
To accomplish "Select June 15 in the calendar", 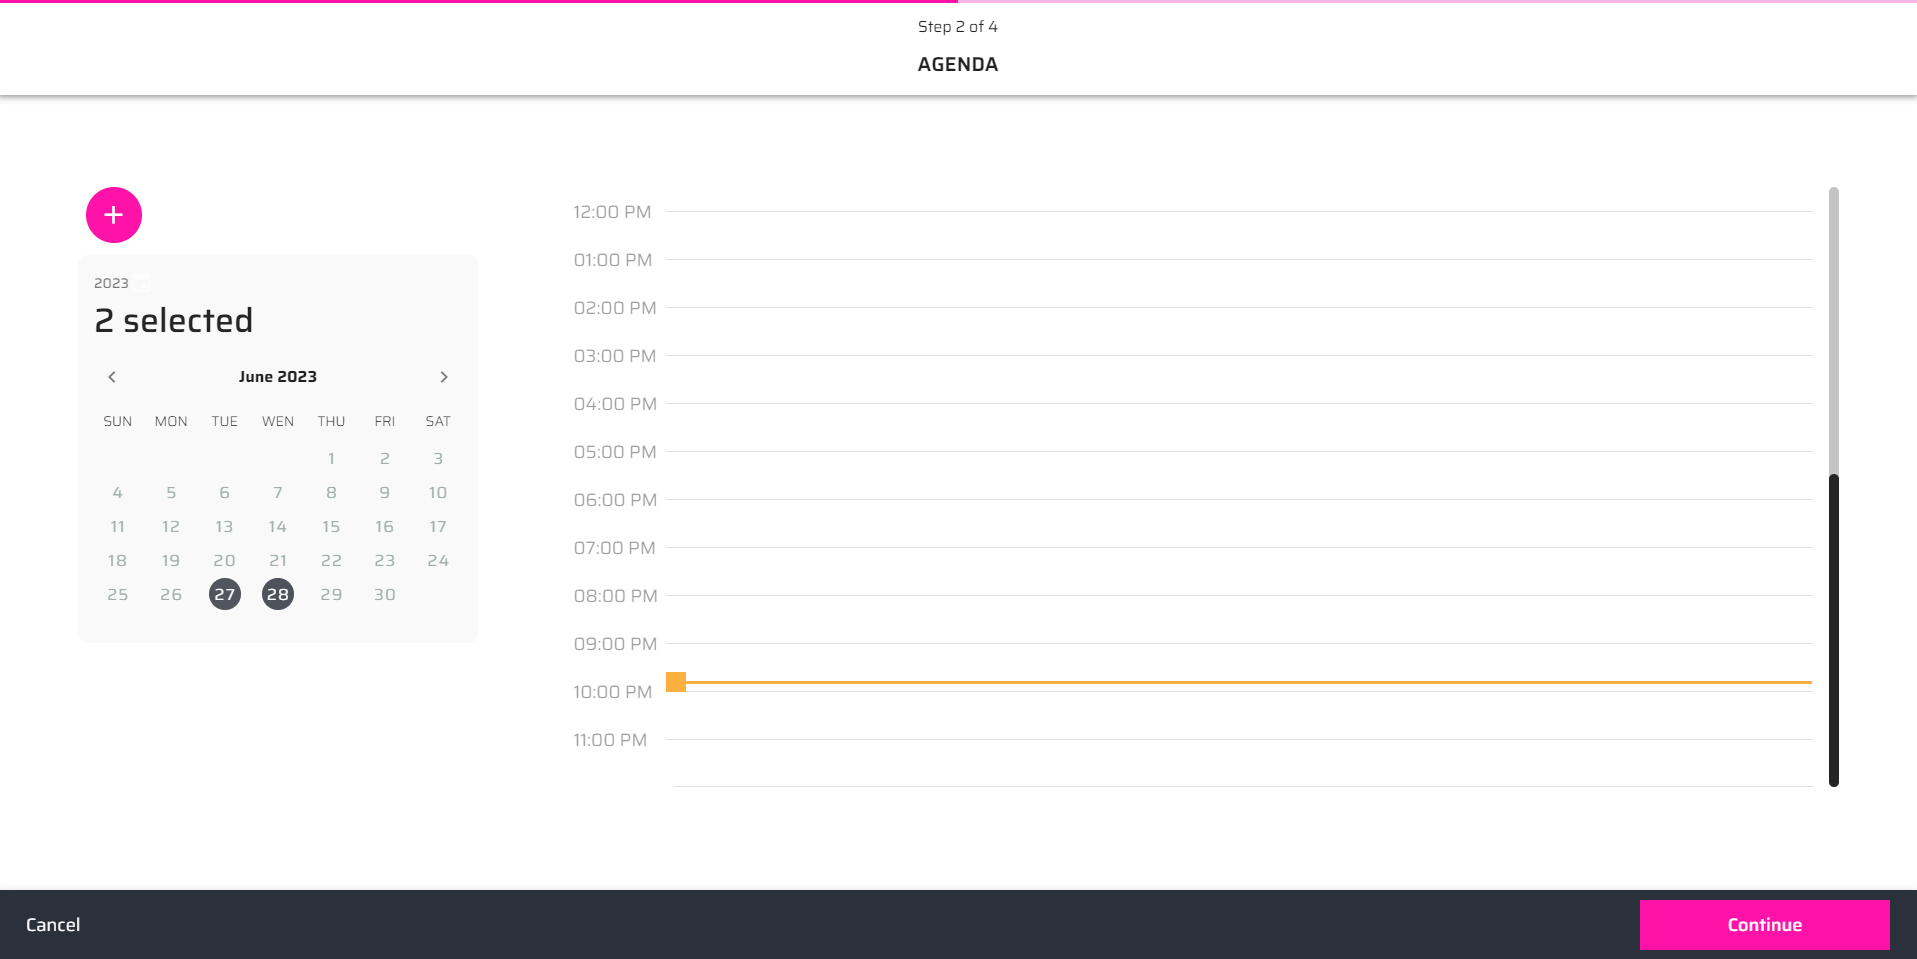I will 331,526.
